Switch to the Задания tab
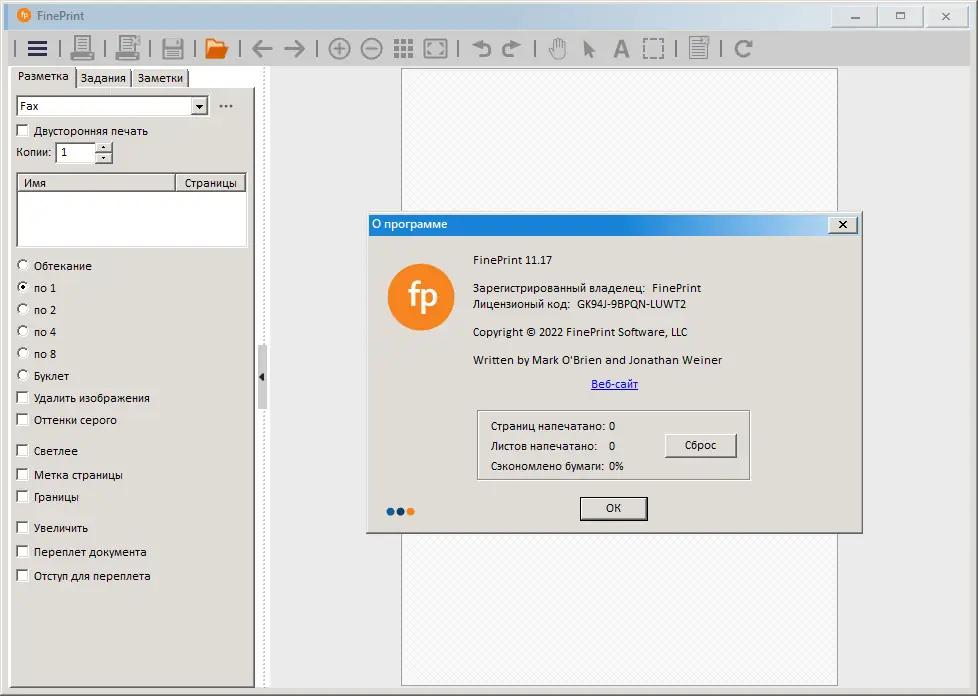This screenshot has height=696, width=978. 103,78
